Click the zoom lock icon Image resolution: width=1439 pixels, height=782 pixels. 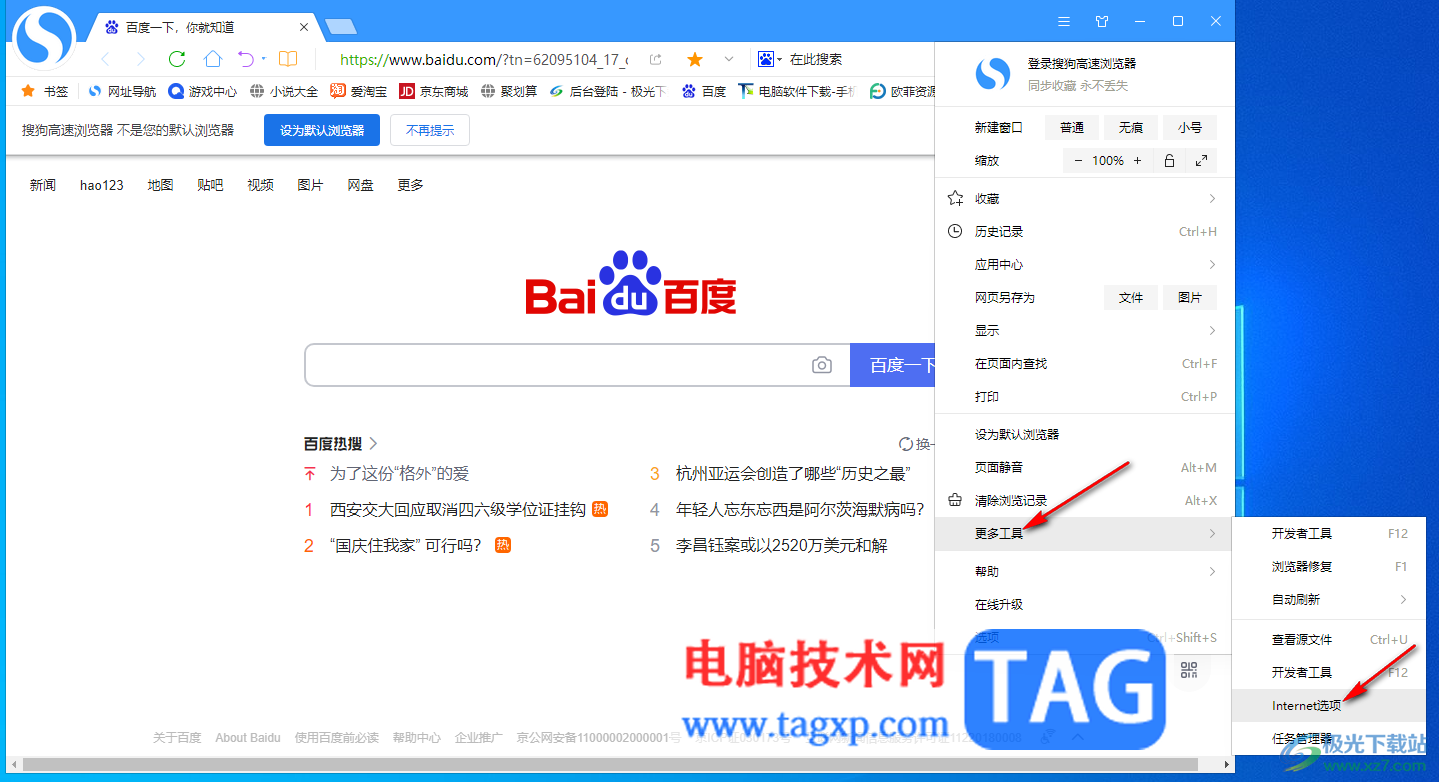(1169, 160)
